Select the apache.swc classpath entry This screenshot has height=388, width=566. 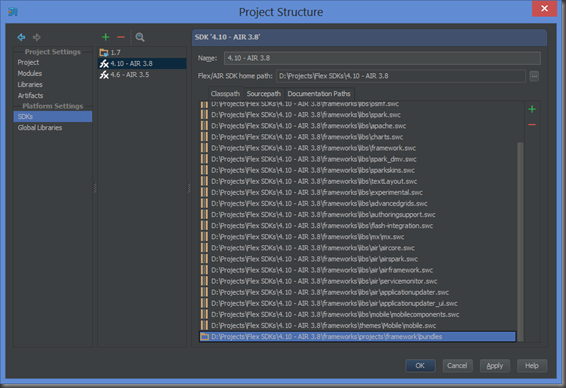click(357, 126)
